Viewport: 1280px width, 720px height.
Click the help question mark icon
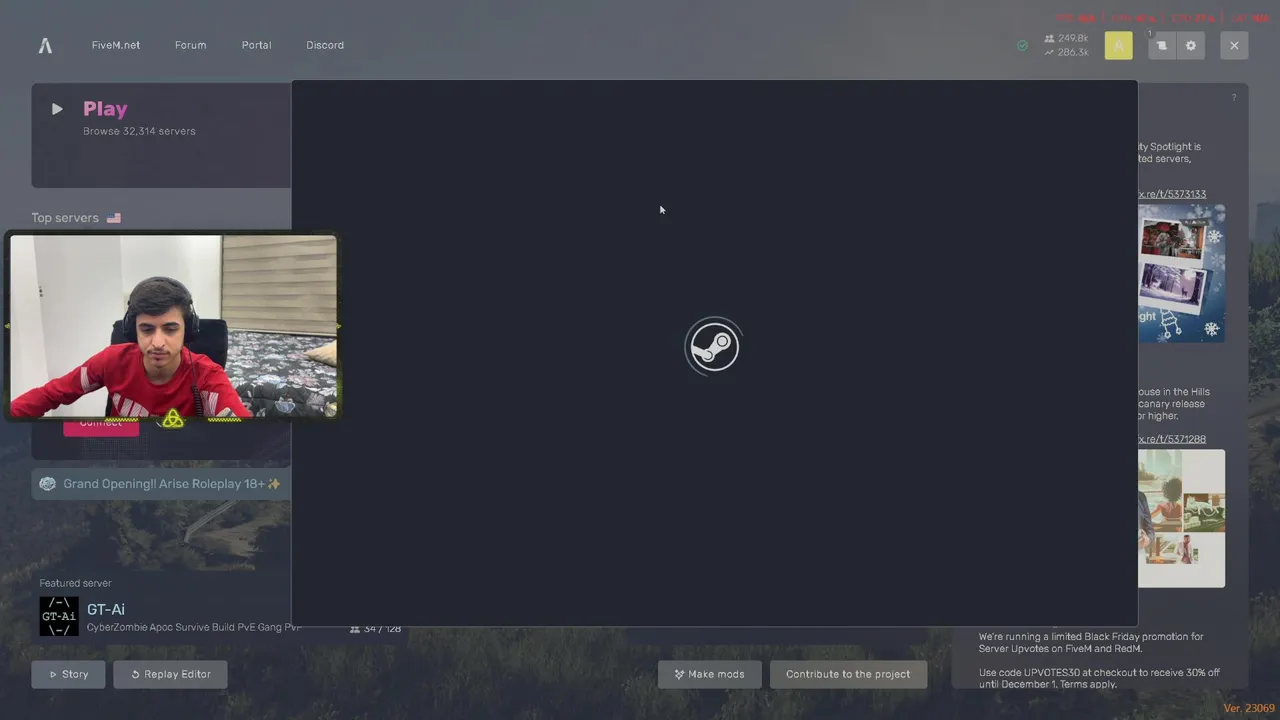pos(1234,98)
